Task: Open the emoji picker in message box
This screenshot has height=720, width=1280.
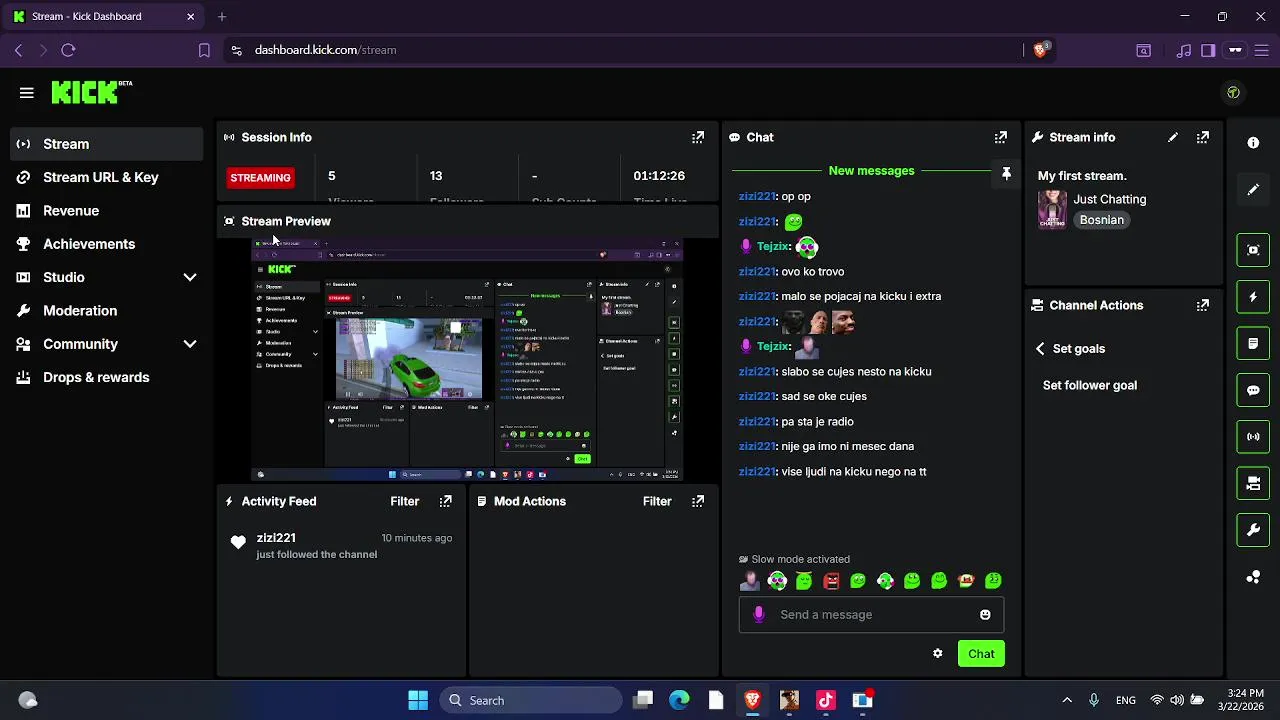Action: pyautogui.click(x=985, y=615)
